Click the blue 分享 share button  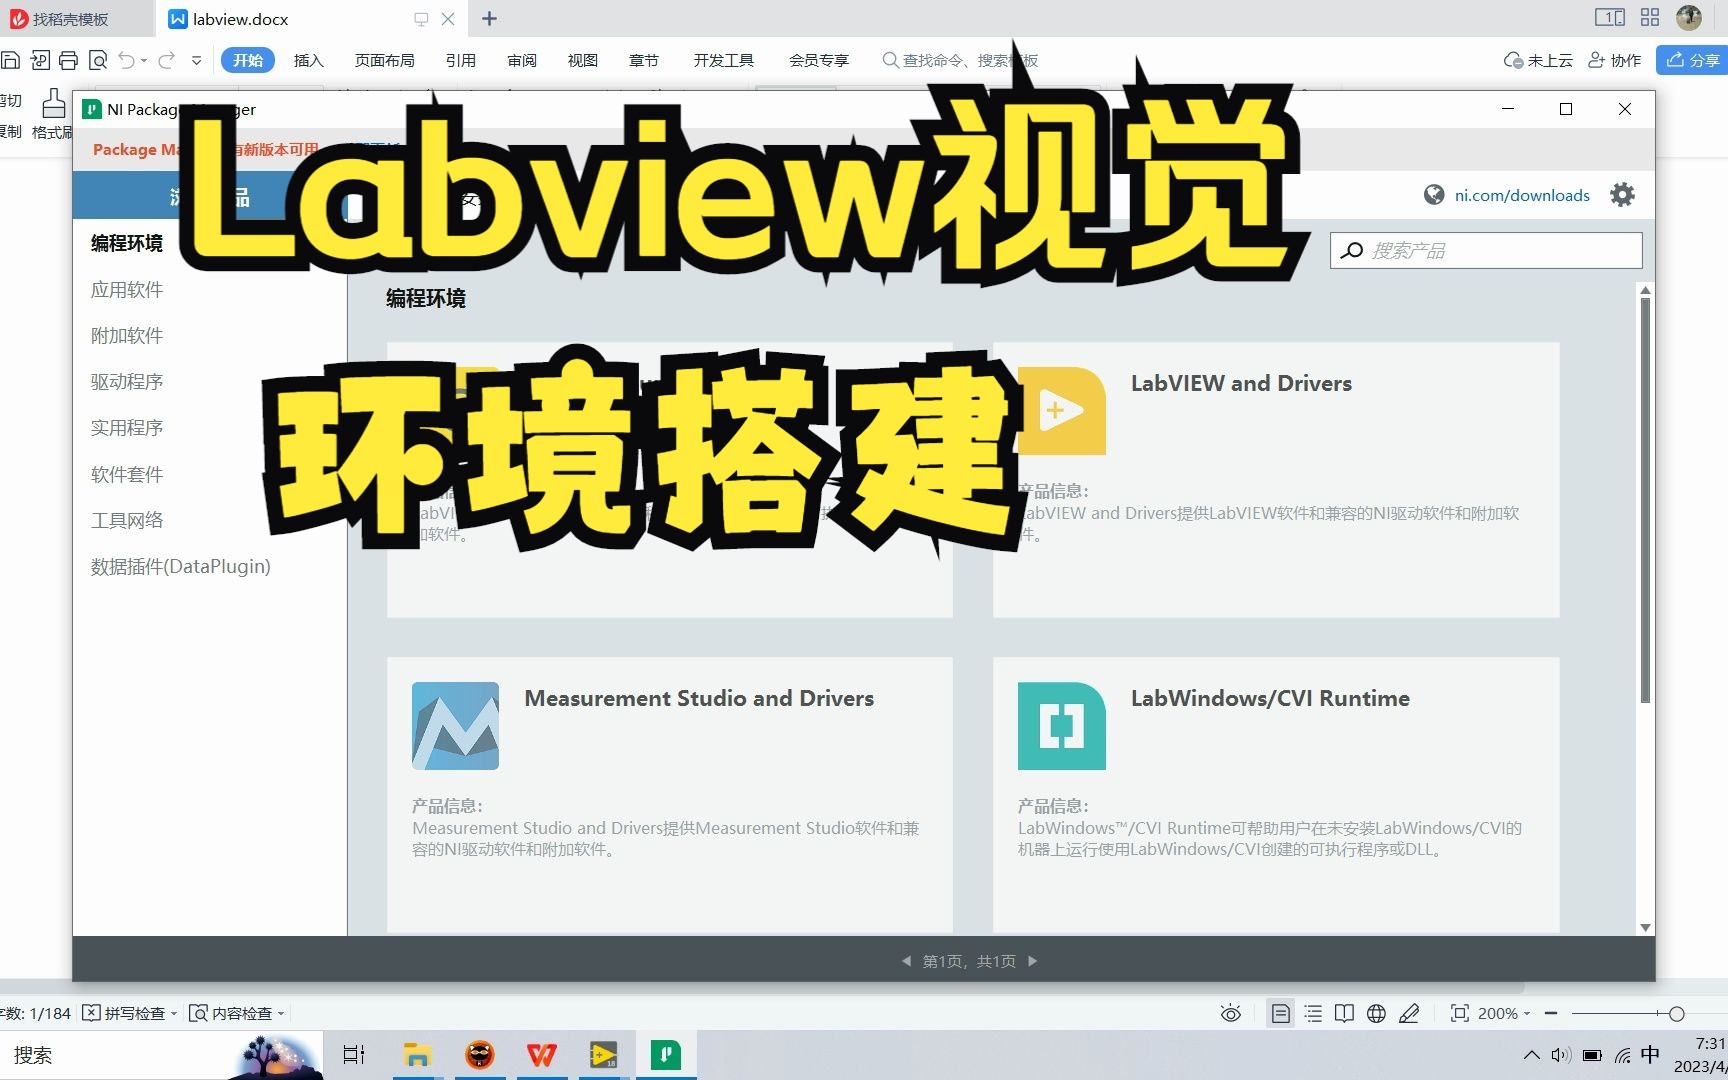pyautogui.click(x=1693, y=60)
